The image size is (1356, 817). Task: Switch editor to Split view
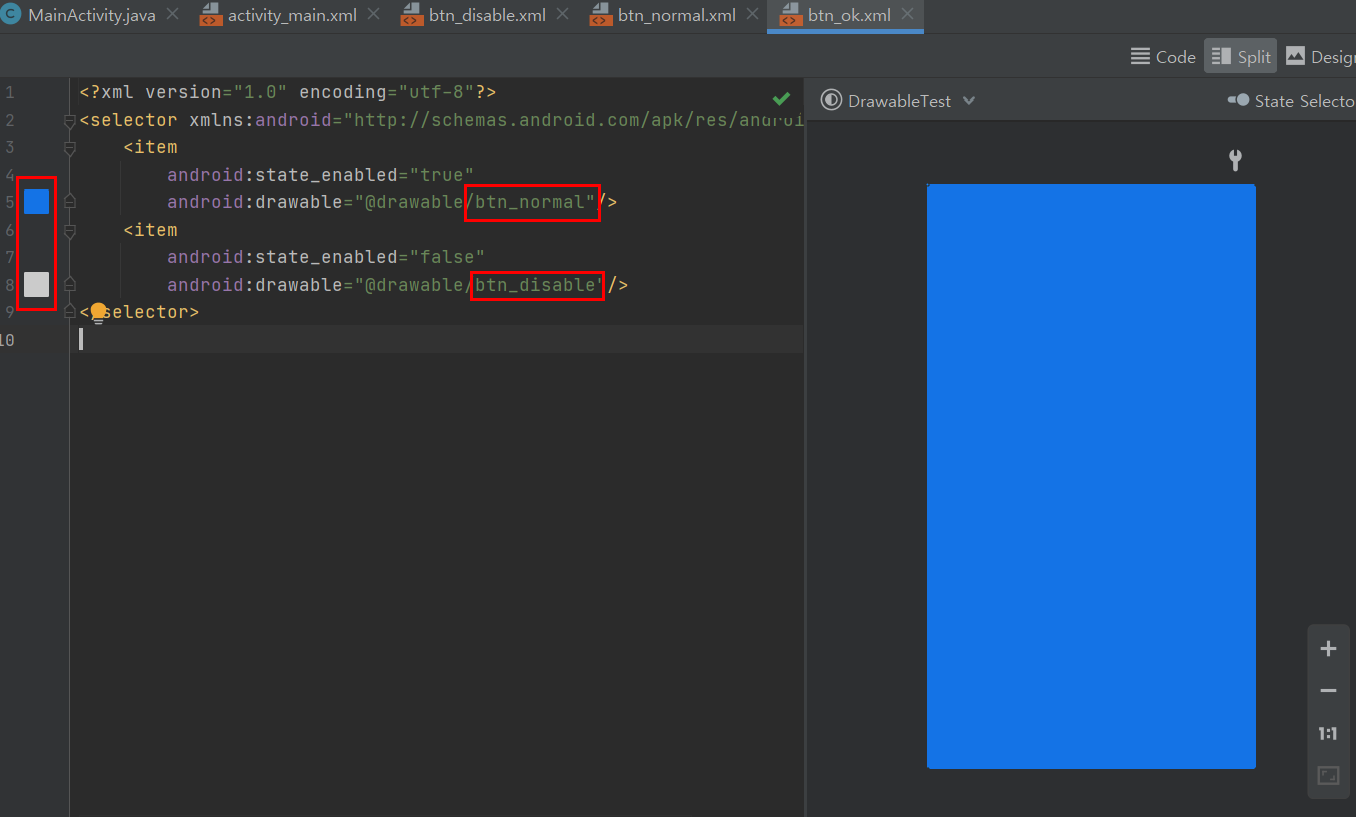1240,57
